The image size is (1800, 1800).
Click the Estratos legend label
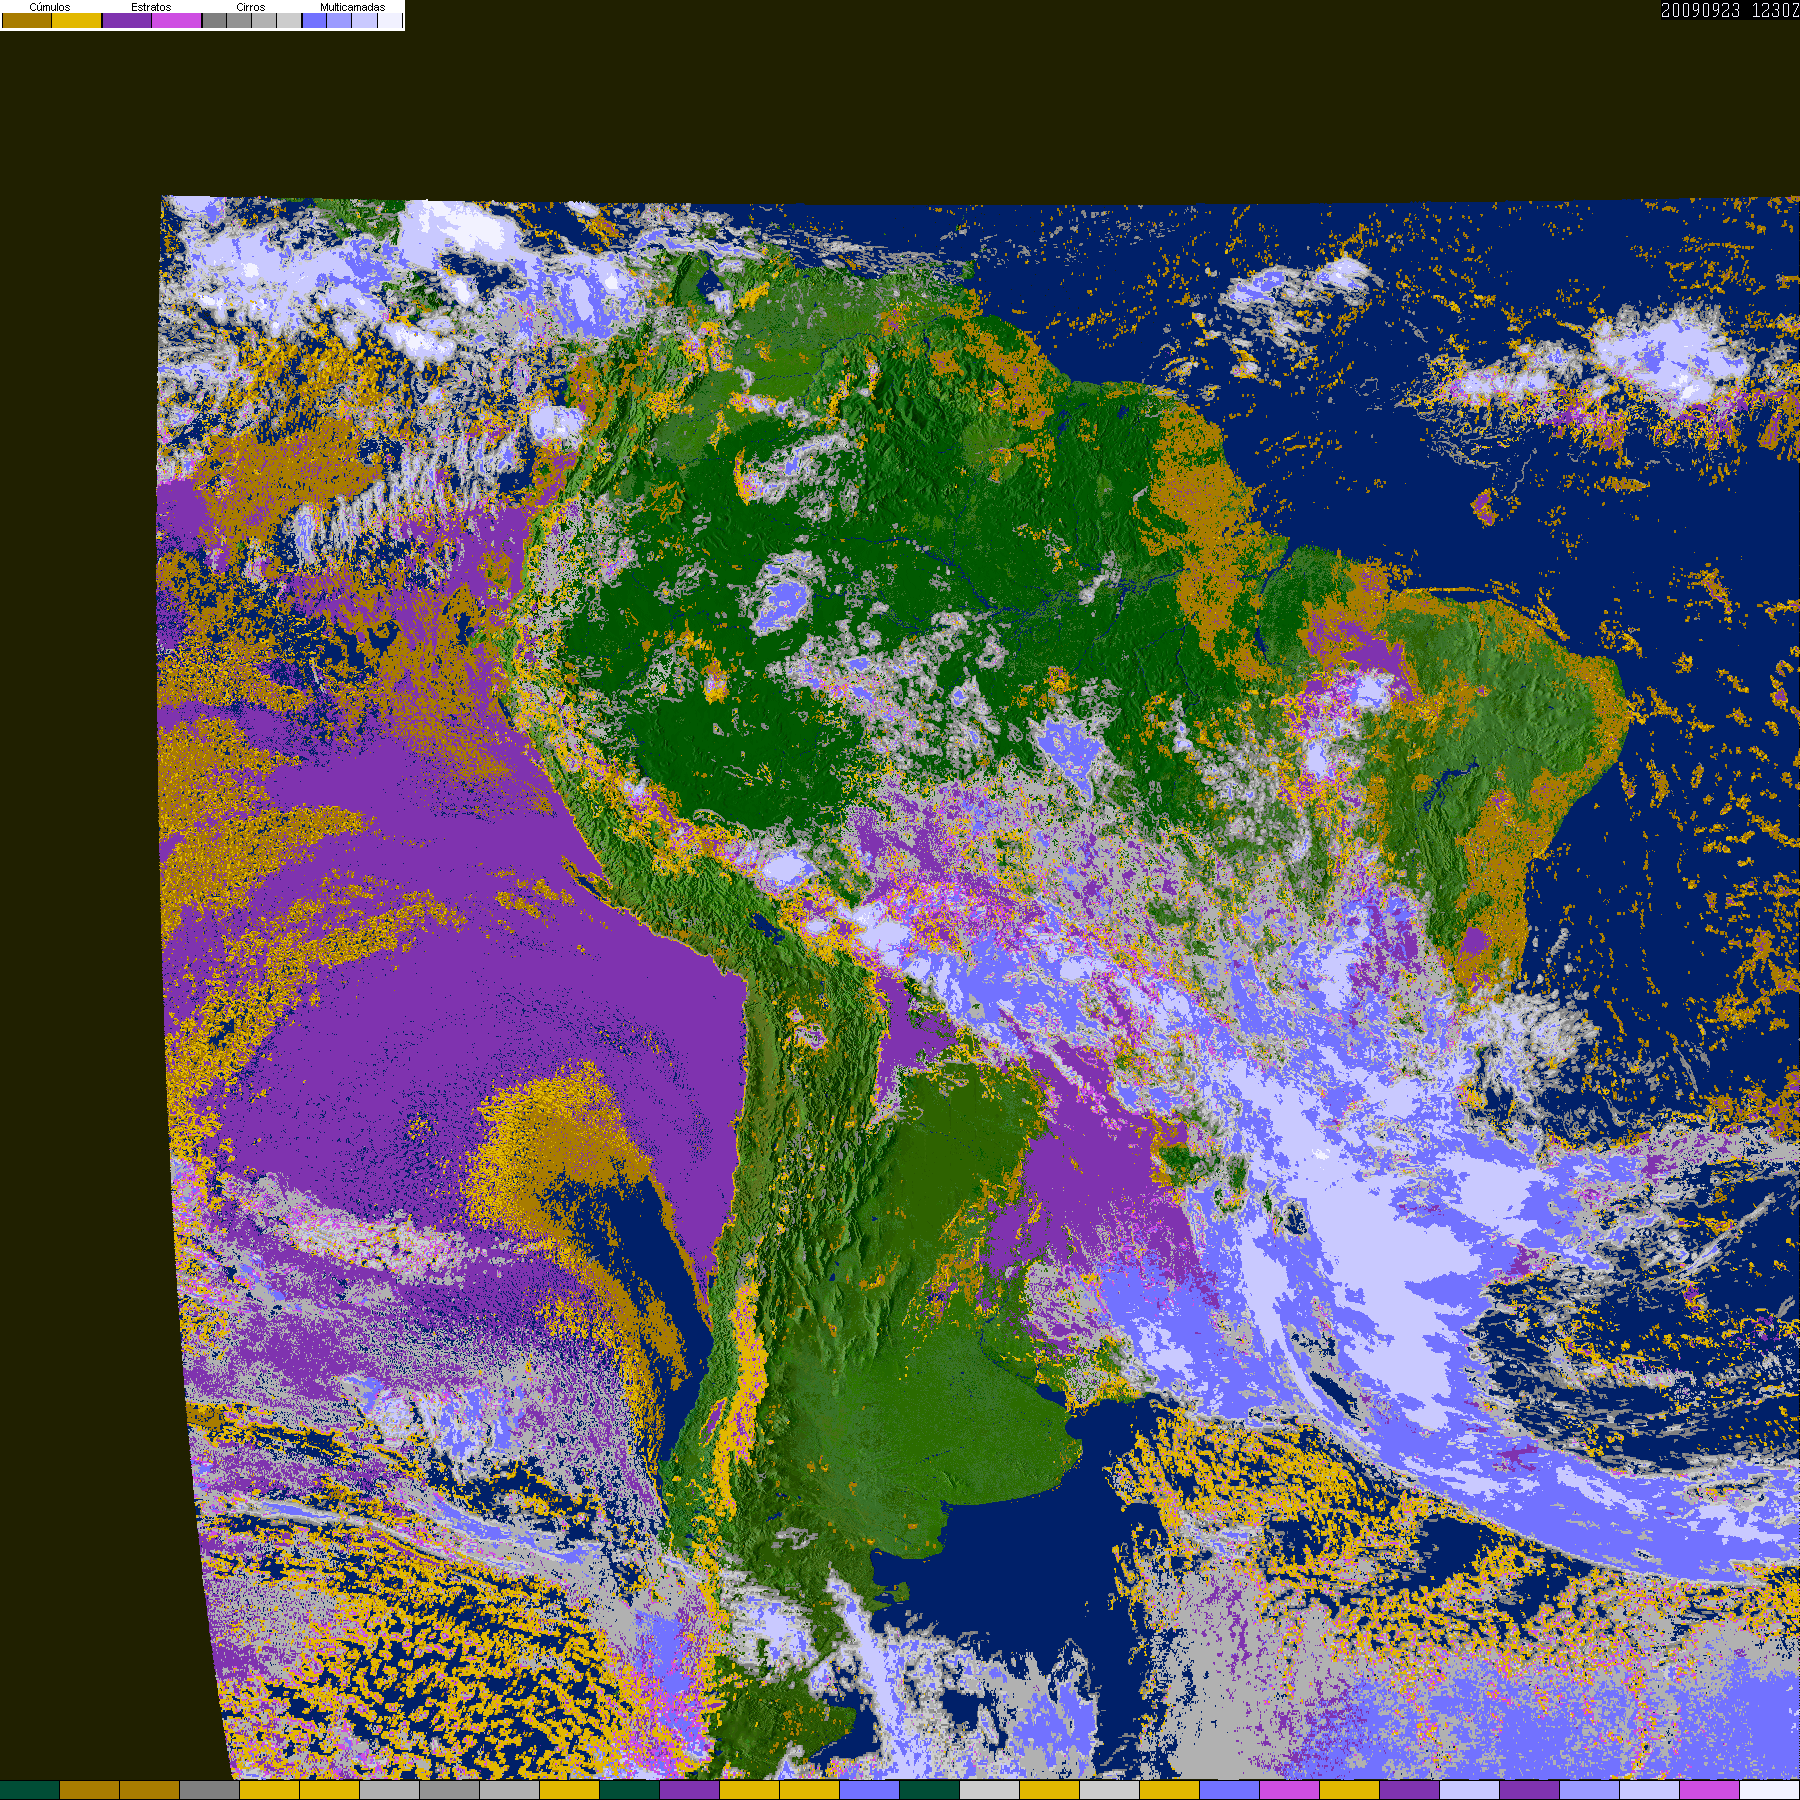coord(151,7)
